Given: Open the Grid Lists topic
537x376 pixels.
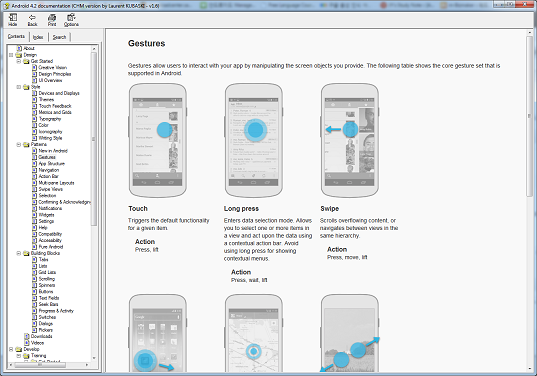Looking at the screenshot, I should click(x=47, y=273).
